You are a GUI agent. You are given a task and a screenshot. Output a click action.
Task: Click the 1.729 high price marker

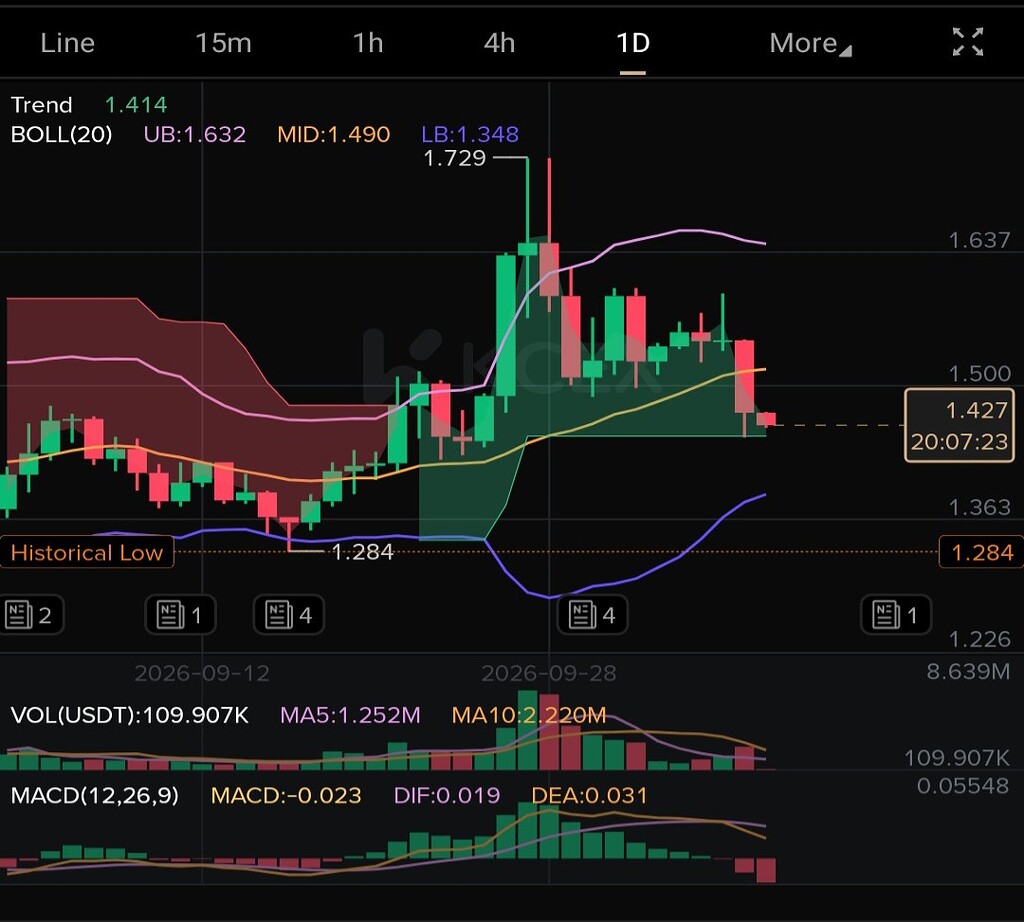click(455, 158)
